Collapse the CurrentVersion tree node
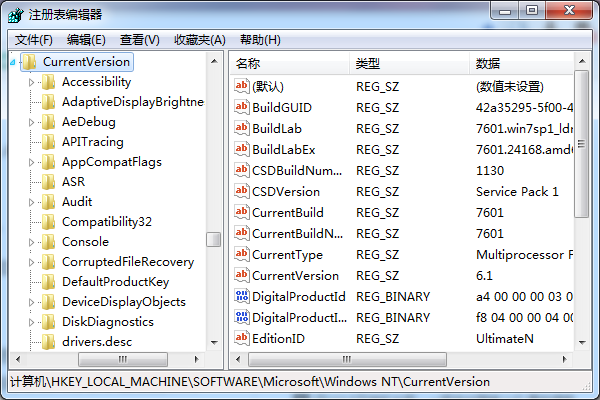 [13, 62]
